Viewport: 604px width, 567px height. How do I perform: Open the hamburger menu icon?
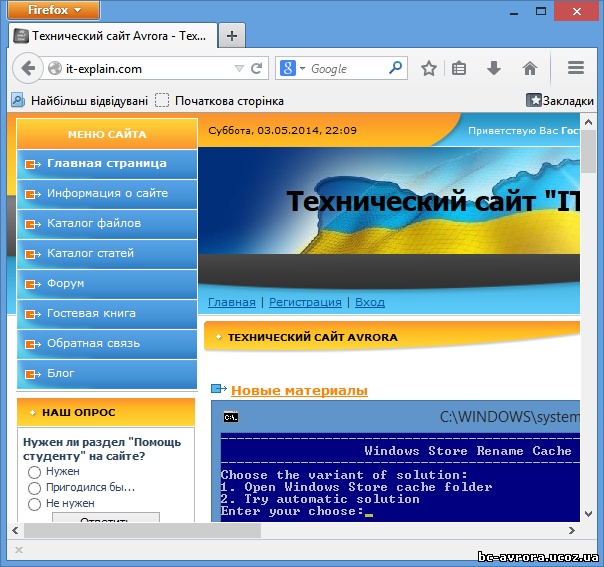click(576, 69)
